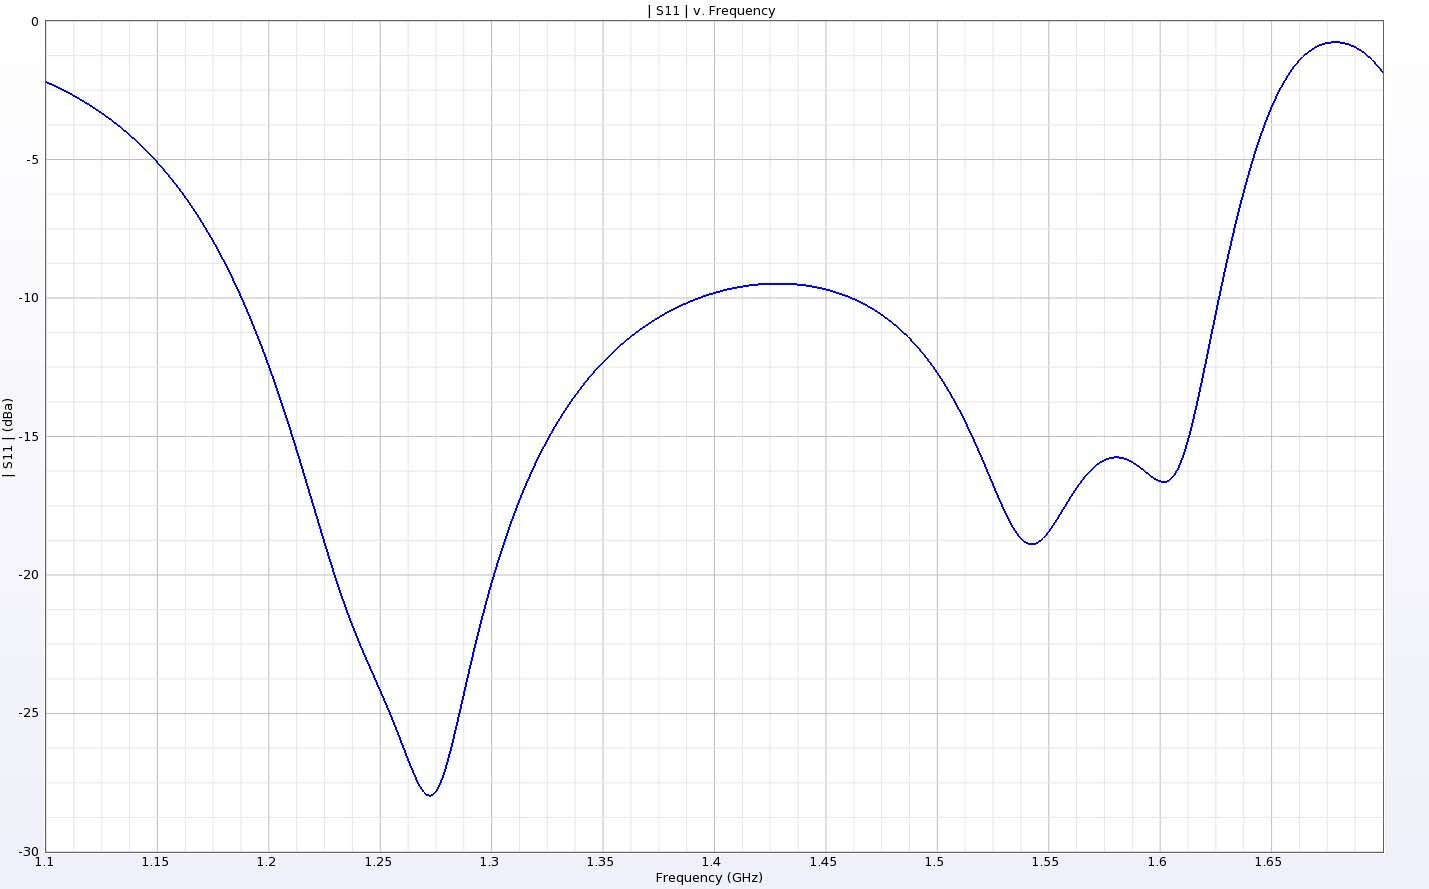Click the '| S11 | v. Frequency' plot title
This screenshot has height=889, width=1429.
[x=711, y=11]
